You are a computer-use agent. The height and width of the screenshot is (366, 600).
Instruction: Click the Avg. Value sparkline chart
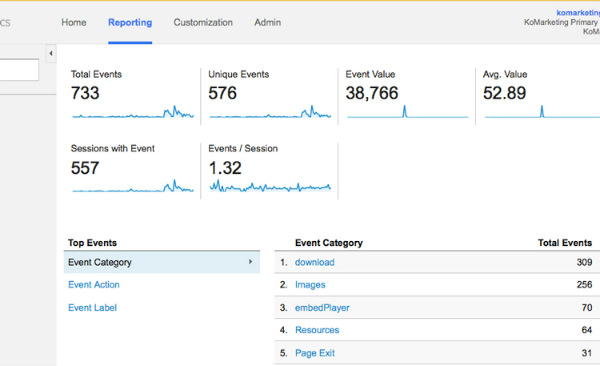(x=542, y=111)
